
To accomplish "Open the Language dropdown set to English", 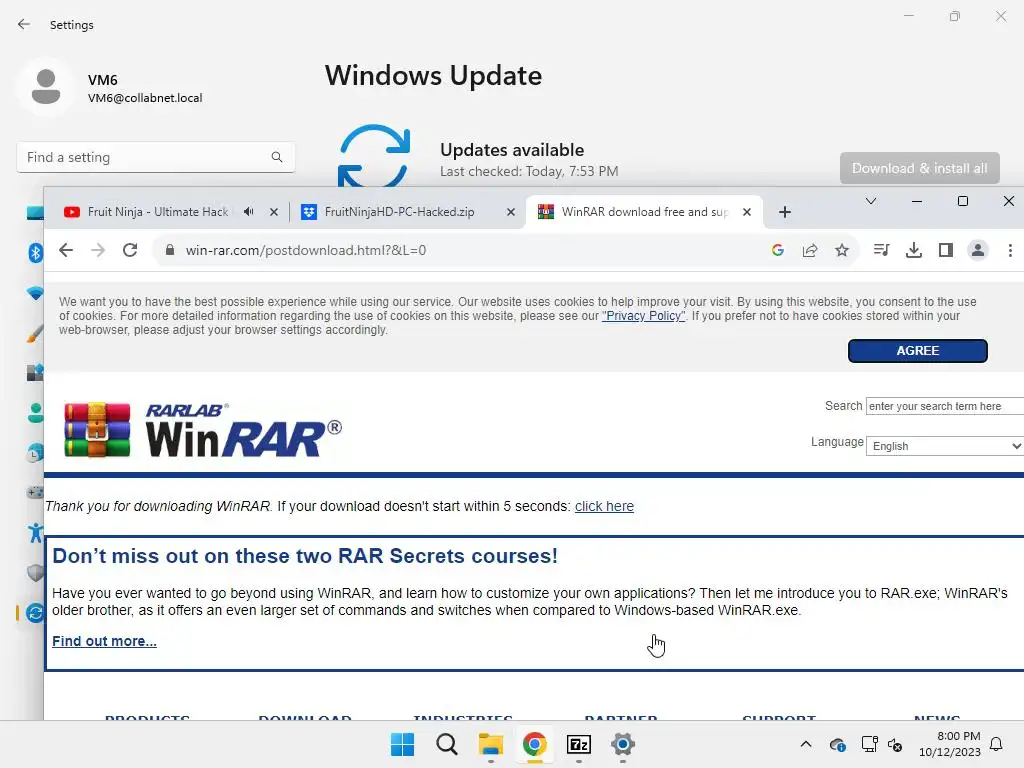I will pyautogui.click(x=945, y=446).
